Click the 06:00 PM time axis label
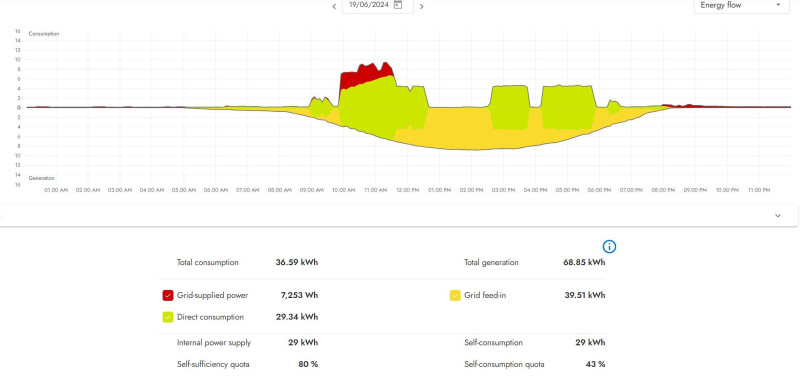 [599, 190]
